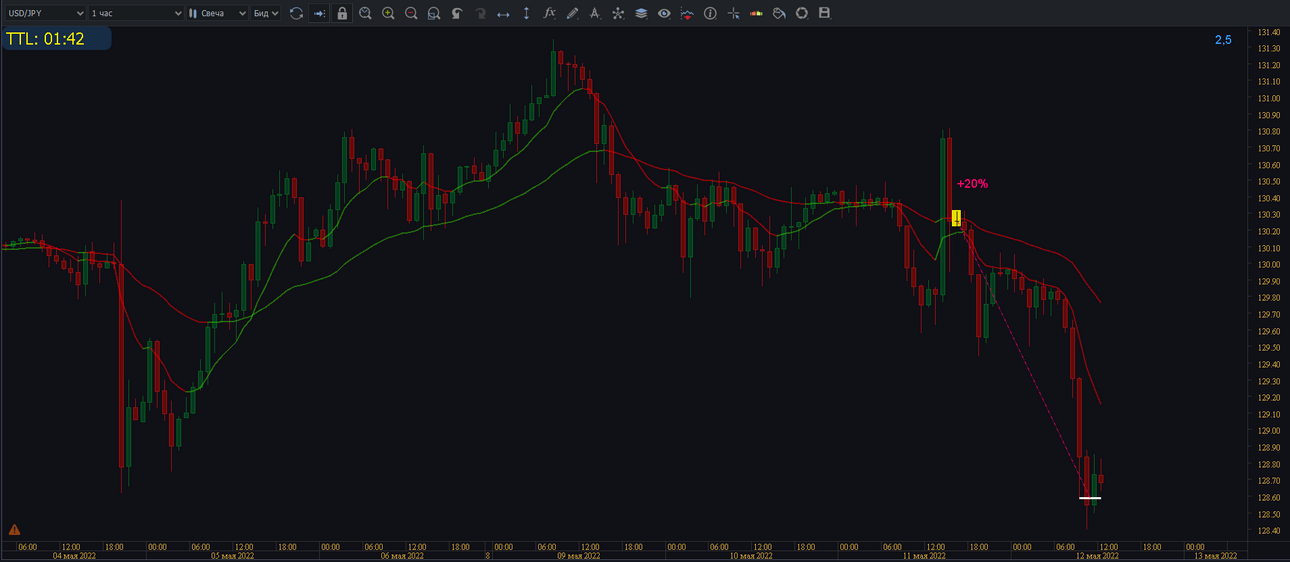The height and width of the screenshot is (562, 1290).
Task: Toggle the eye visibility icon
Action: click(664, 13)
